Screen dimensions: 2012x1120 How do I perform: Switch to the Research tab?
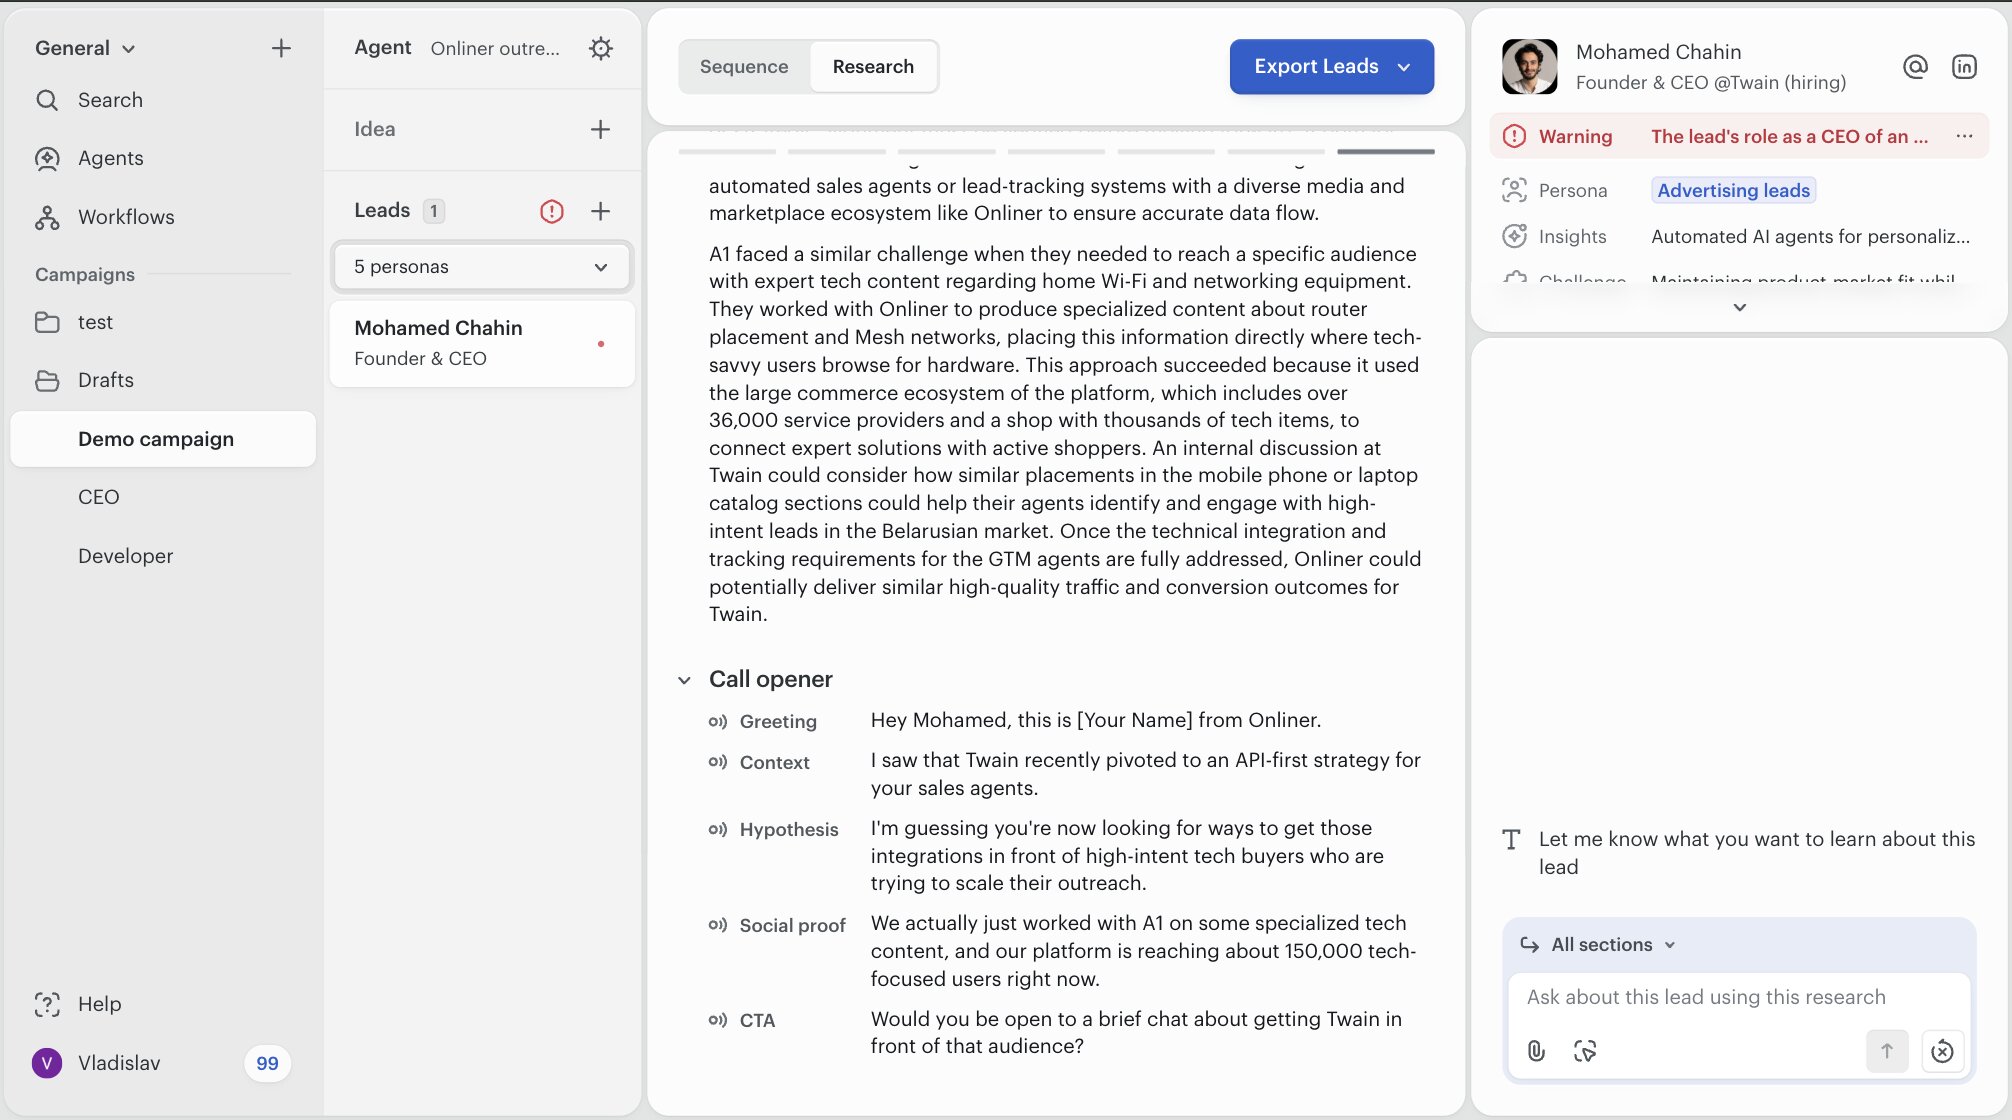[873, 66]
